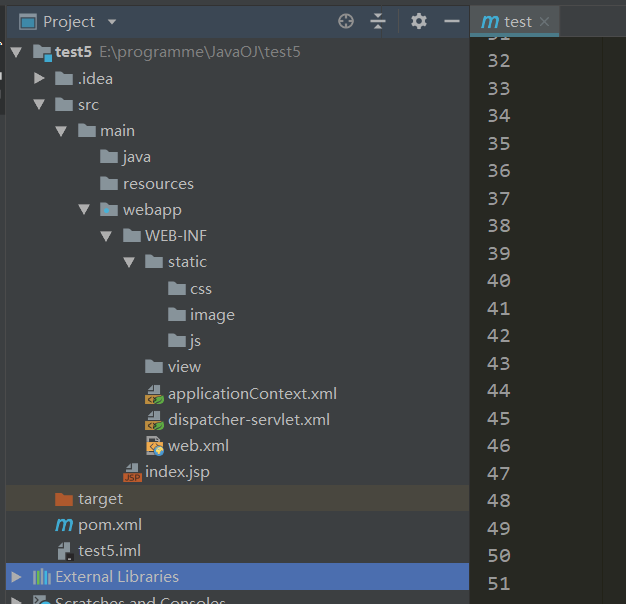
Task: Collapse the WEB-INF folder
Action: pyautogui.click(x=106, y=236)
